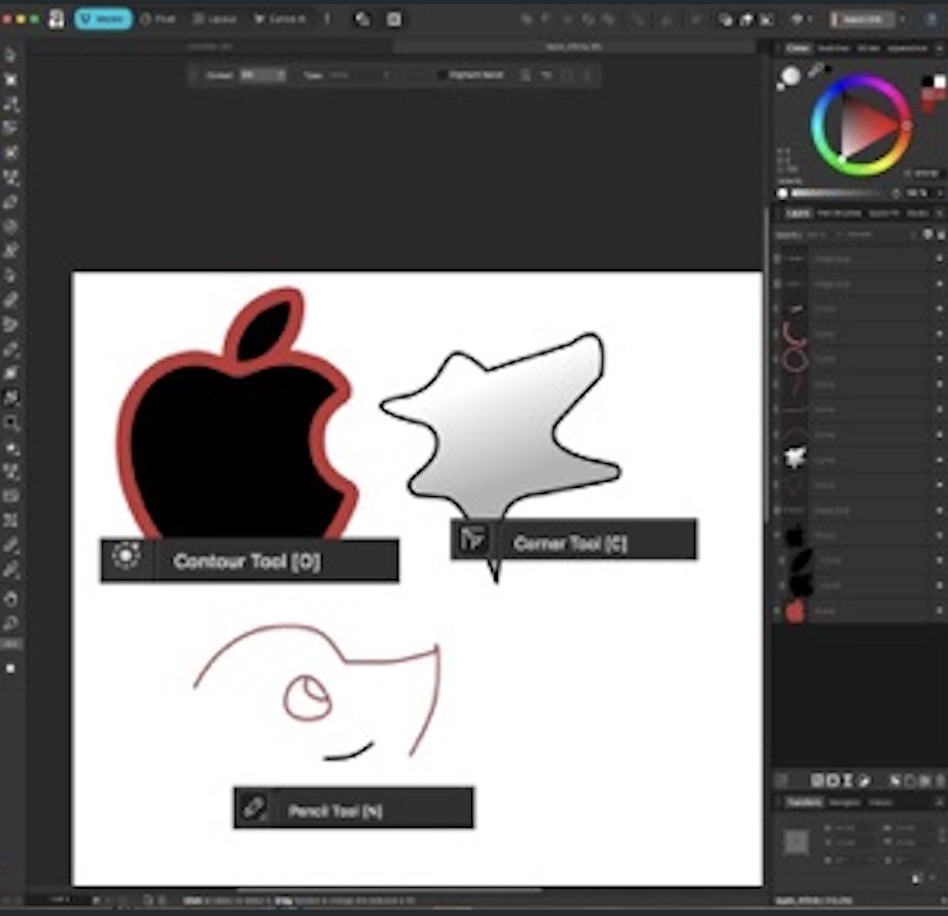Open the Layers tab
948x916 pixels.
point(797,213)
